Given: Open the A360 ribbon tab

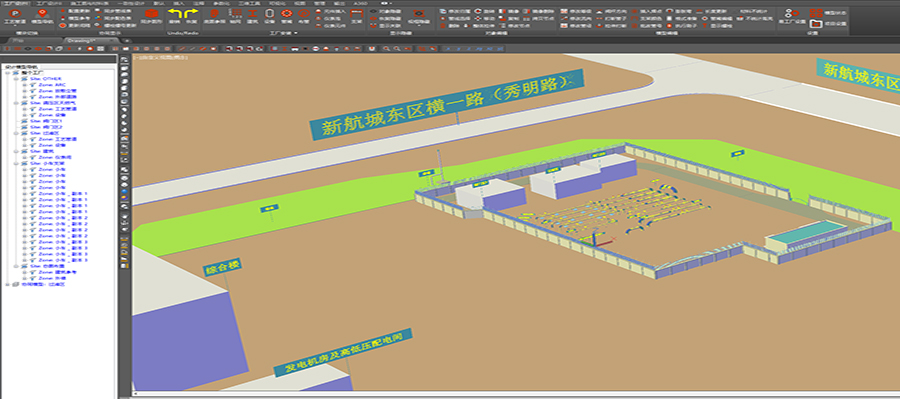Looking at the screenshot, I should point(360,3).
